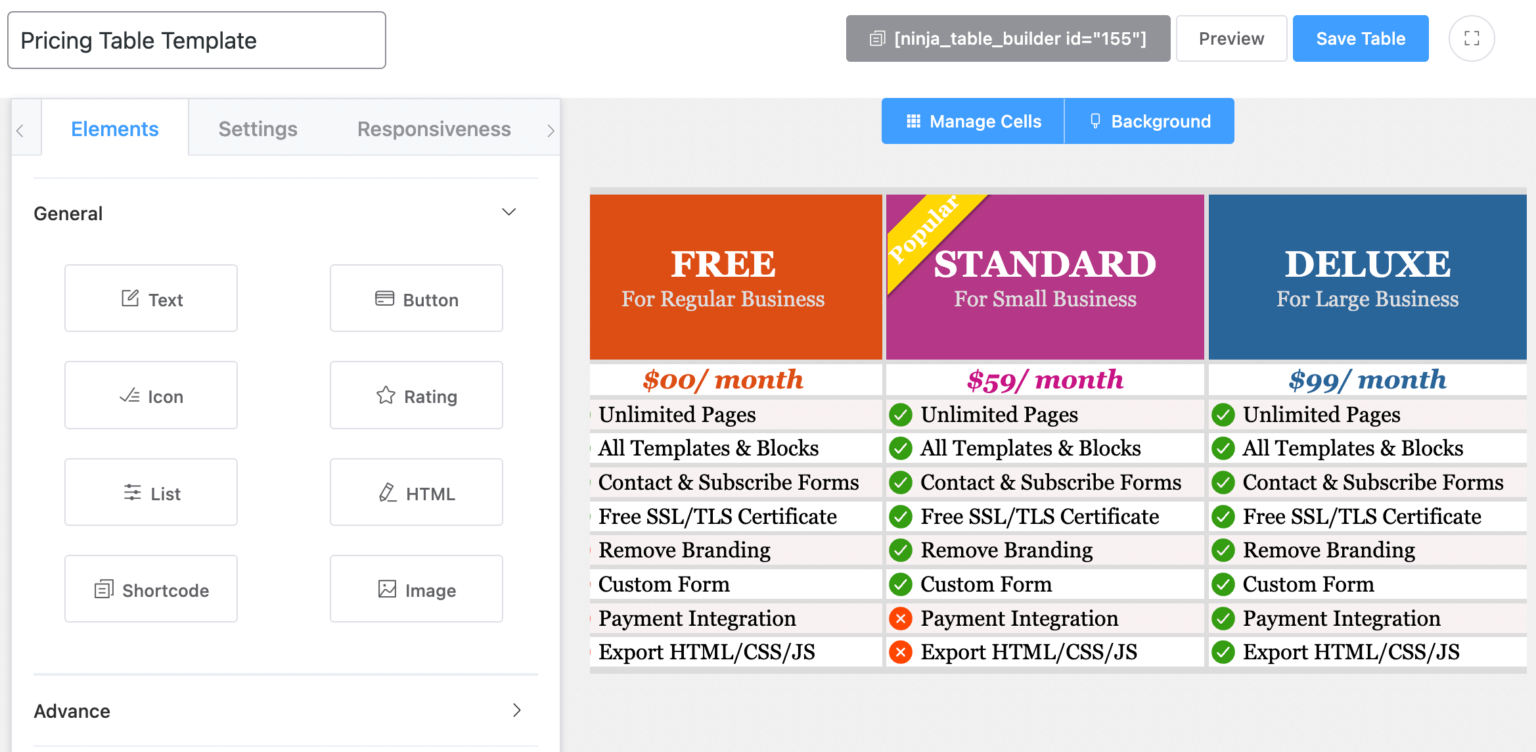Add the Icon element

pos(151,395)
